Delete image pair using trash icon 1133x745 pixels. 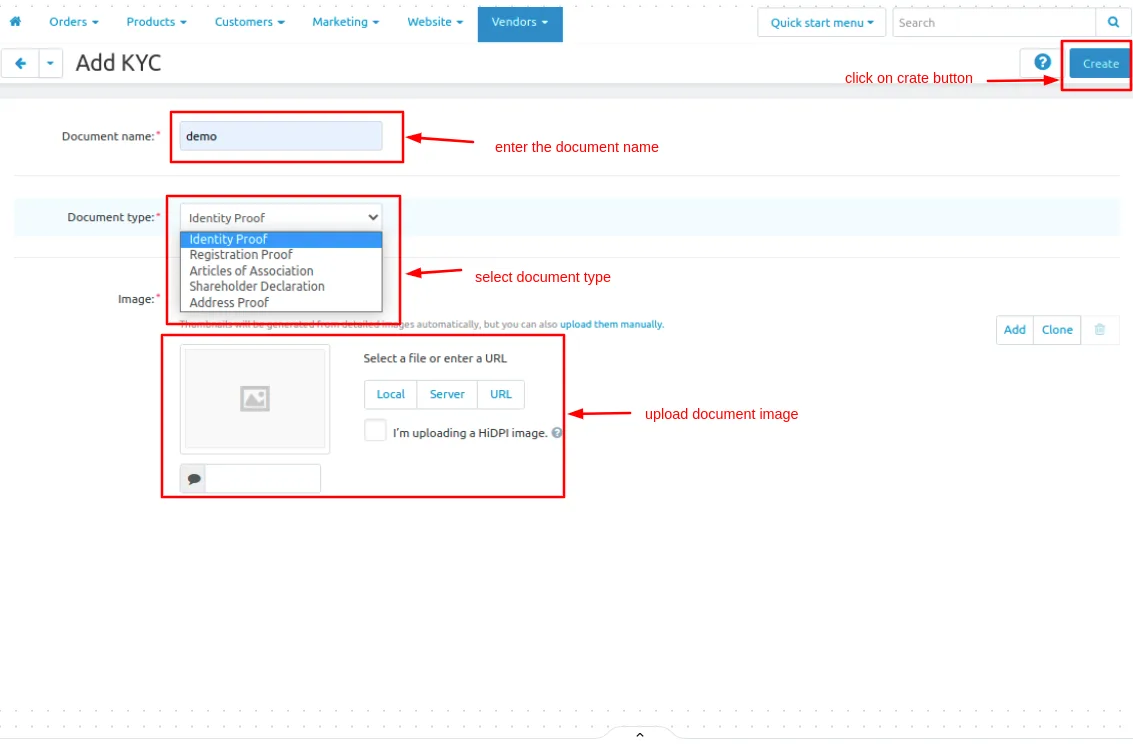point(1100,330)
